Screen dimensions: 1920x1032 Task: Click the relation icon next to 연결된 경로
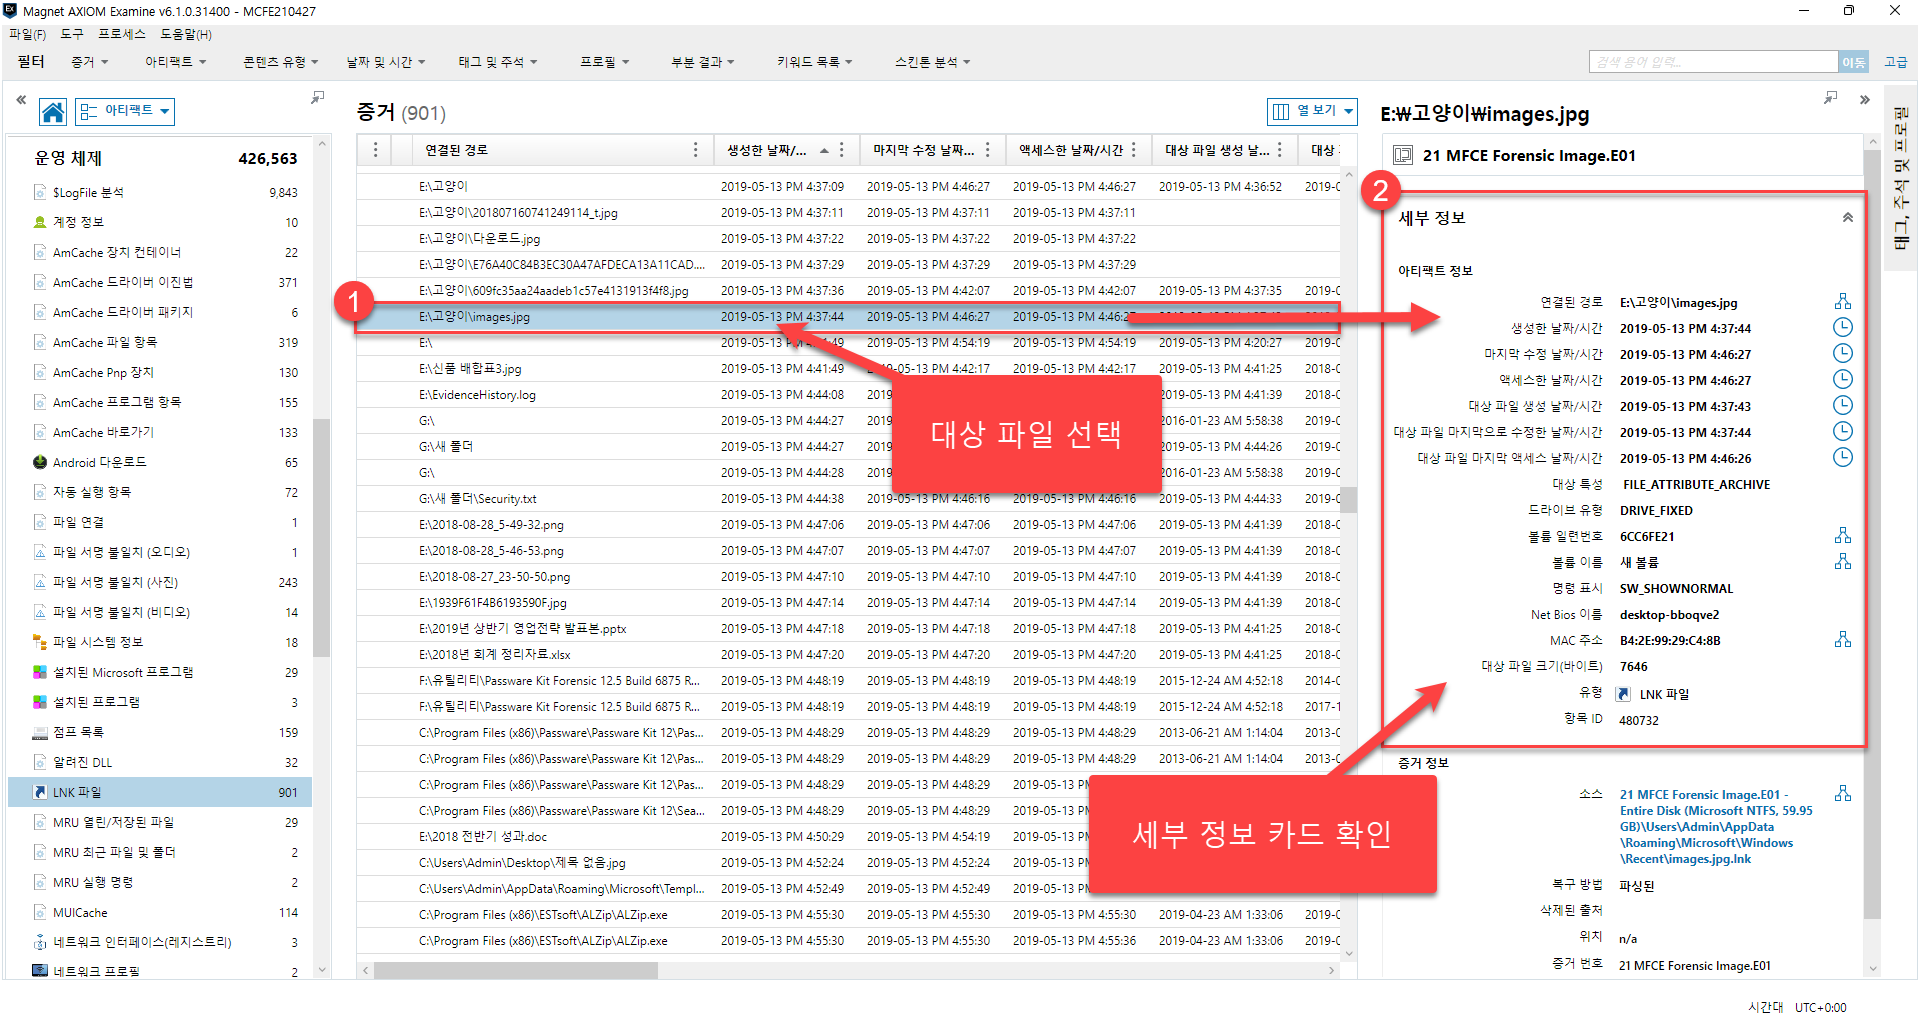pos(1842,302)
